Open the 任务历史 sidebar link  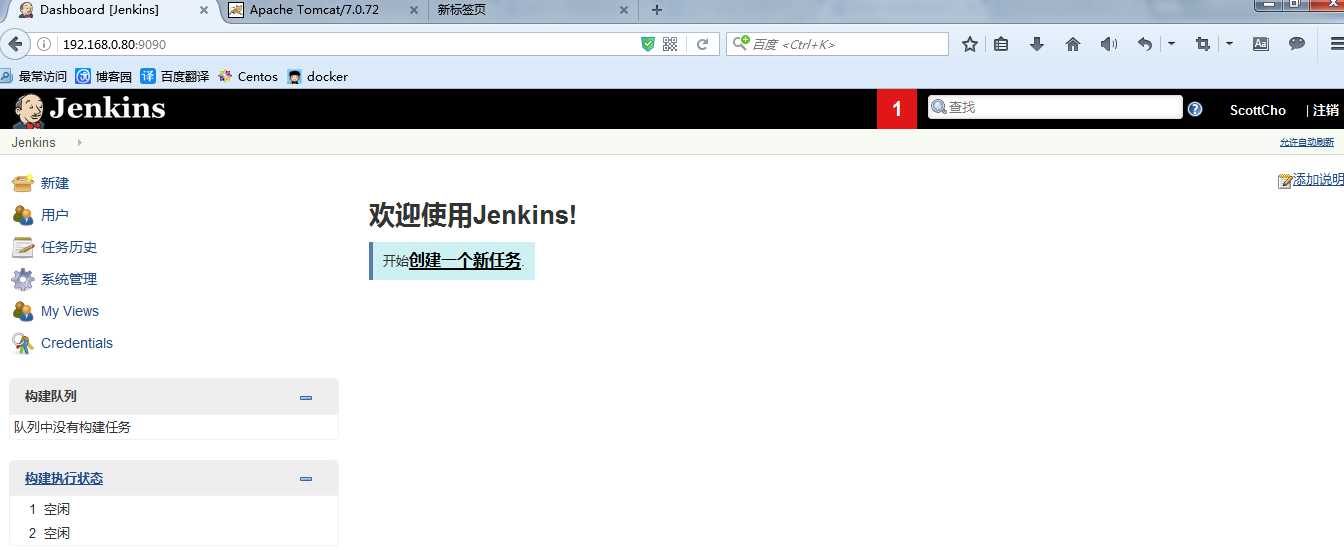(69, 247)
